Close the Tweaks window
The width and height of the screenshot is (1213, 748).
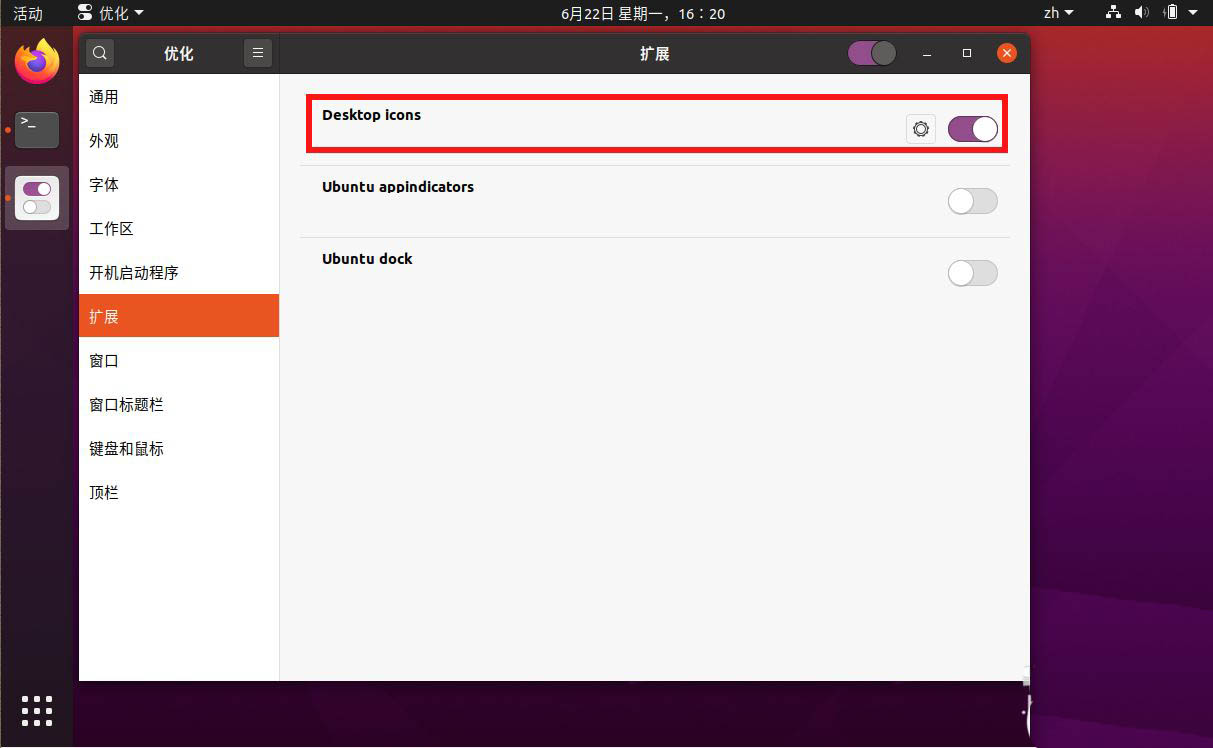pos(1007,53)
